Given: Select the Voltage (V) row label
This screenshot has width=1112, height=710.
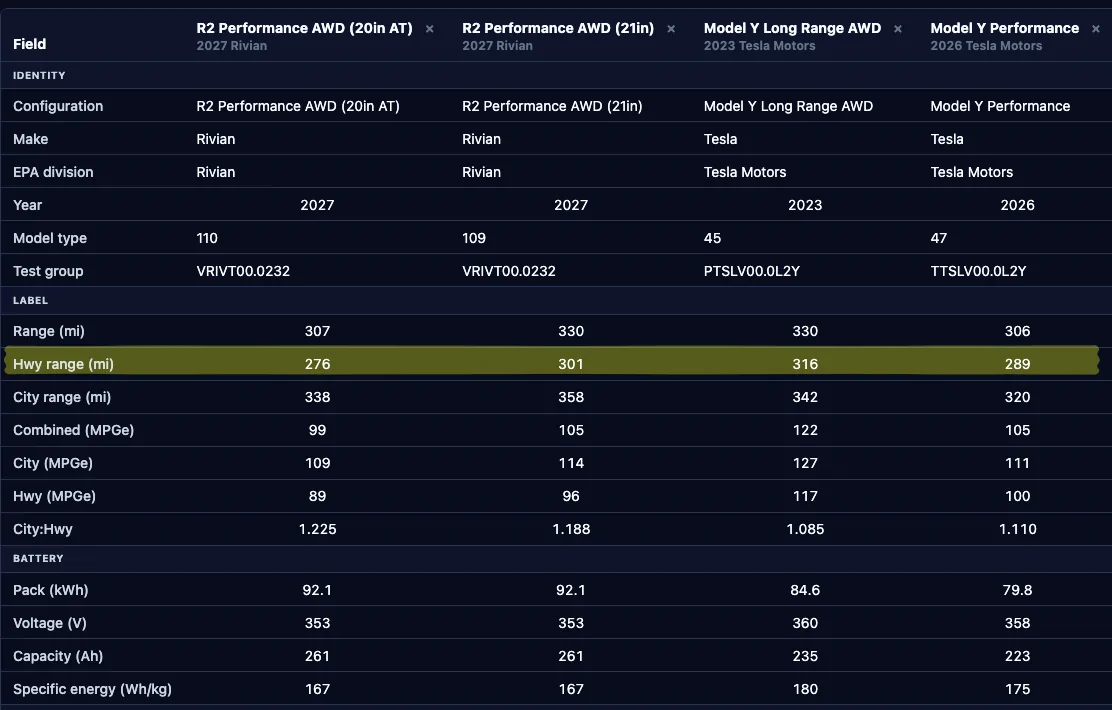Looking at the screenshot, I should (50, 623).
